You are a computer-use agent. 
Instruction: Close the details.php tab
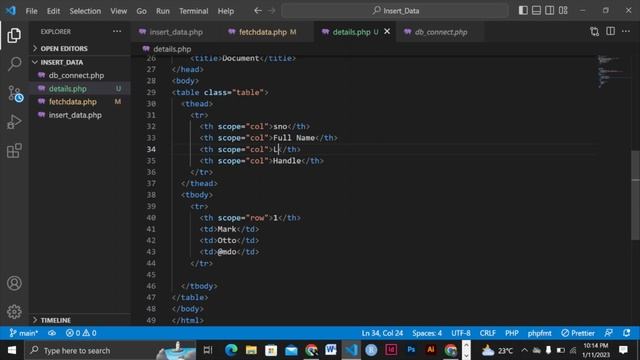click(x=387, y=31)
